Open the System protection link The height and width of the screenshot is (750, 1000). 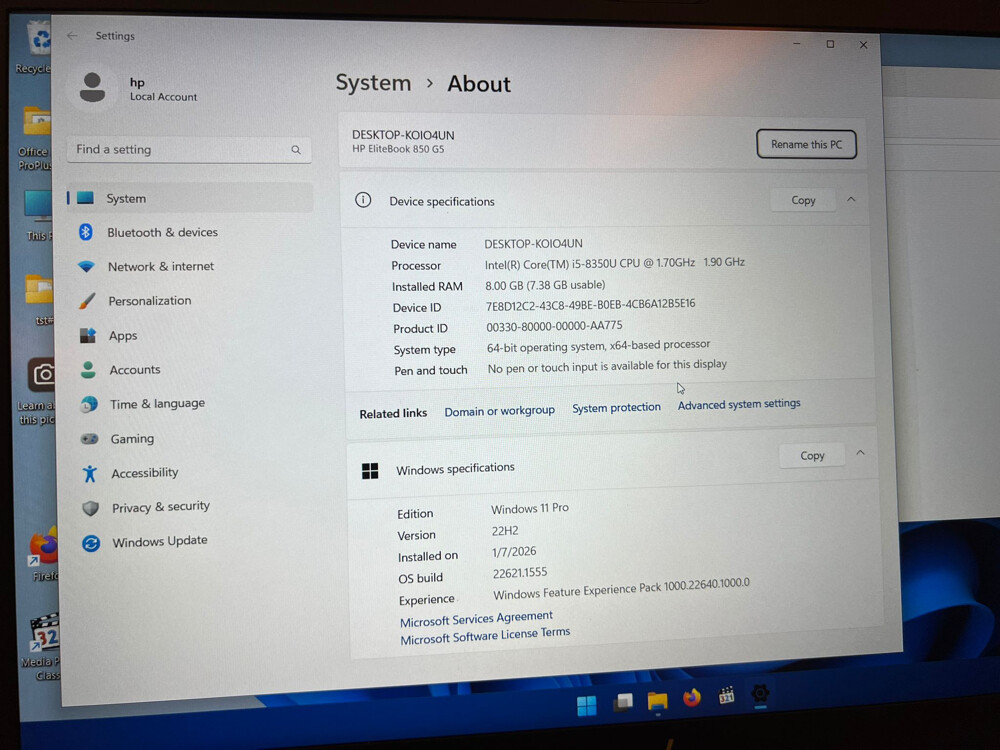coord(616,408)
